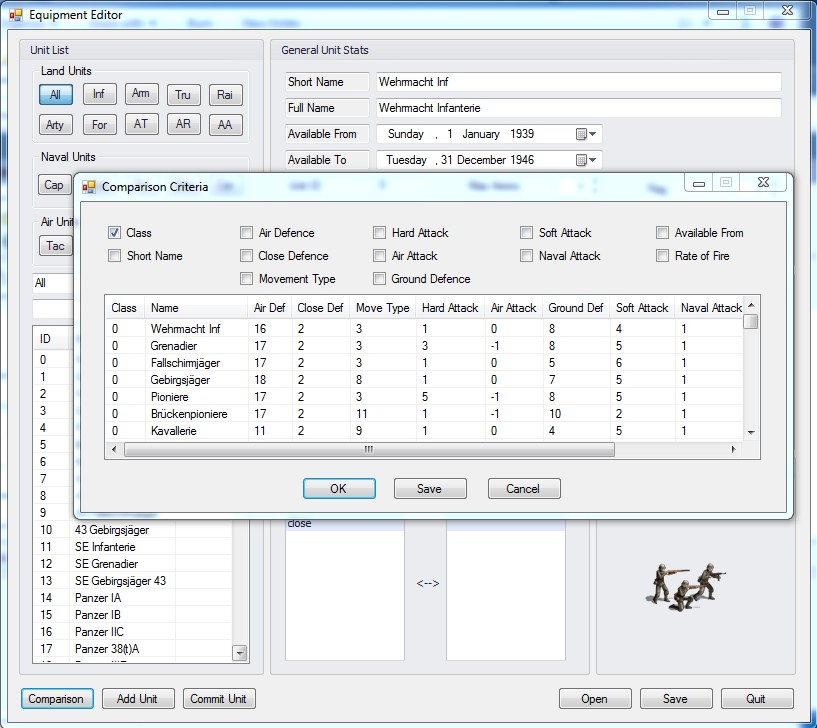The width and height of the screenshot is (817, 728).
Task: Confirm with OK in Comparison Criteria
Action: click(339, 489)
